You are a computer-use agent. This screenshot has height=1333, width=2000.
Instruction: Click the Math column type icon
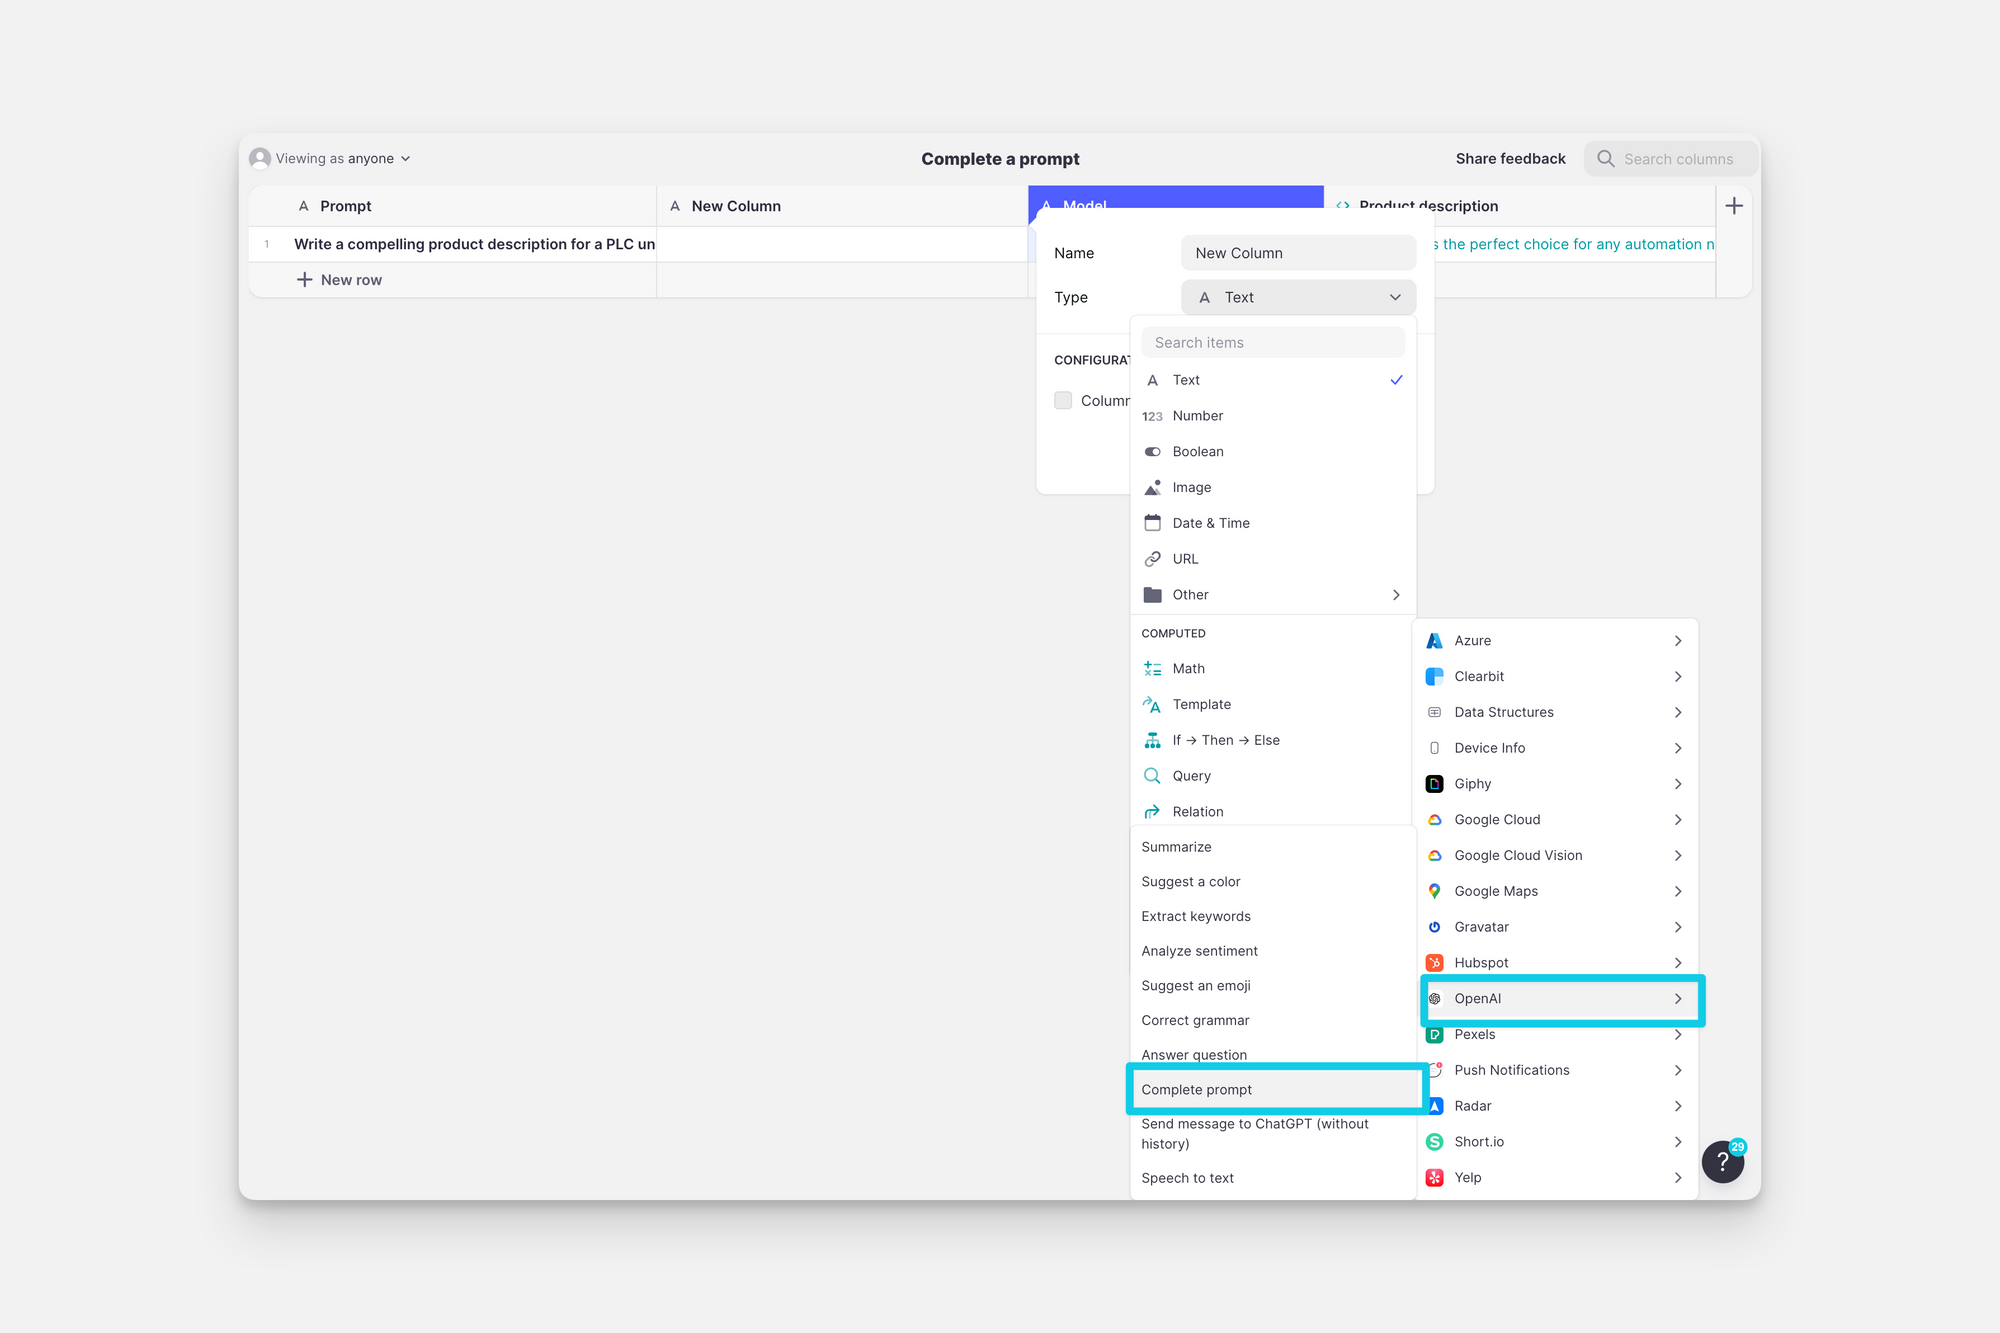click(1152, 669)
